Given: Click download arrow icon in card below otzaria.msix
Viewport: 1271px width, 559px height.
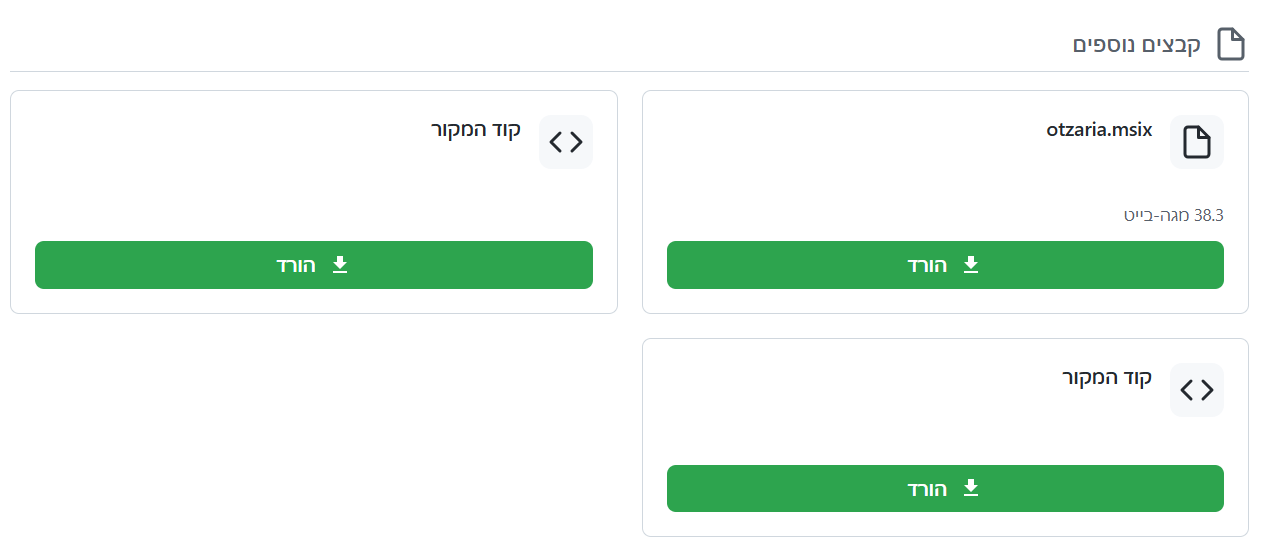Looking at the screenshot, I should click(x=970, y=488).
